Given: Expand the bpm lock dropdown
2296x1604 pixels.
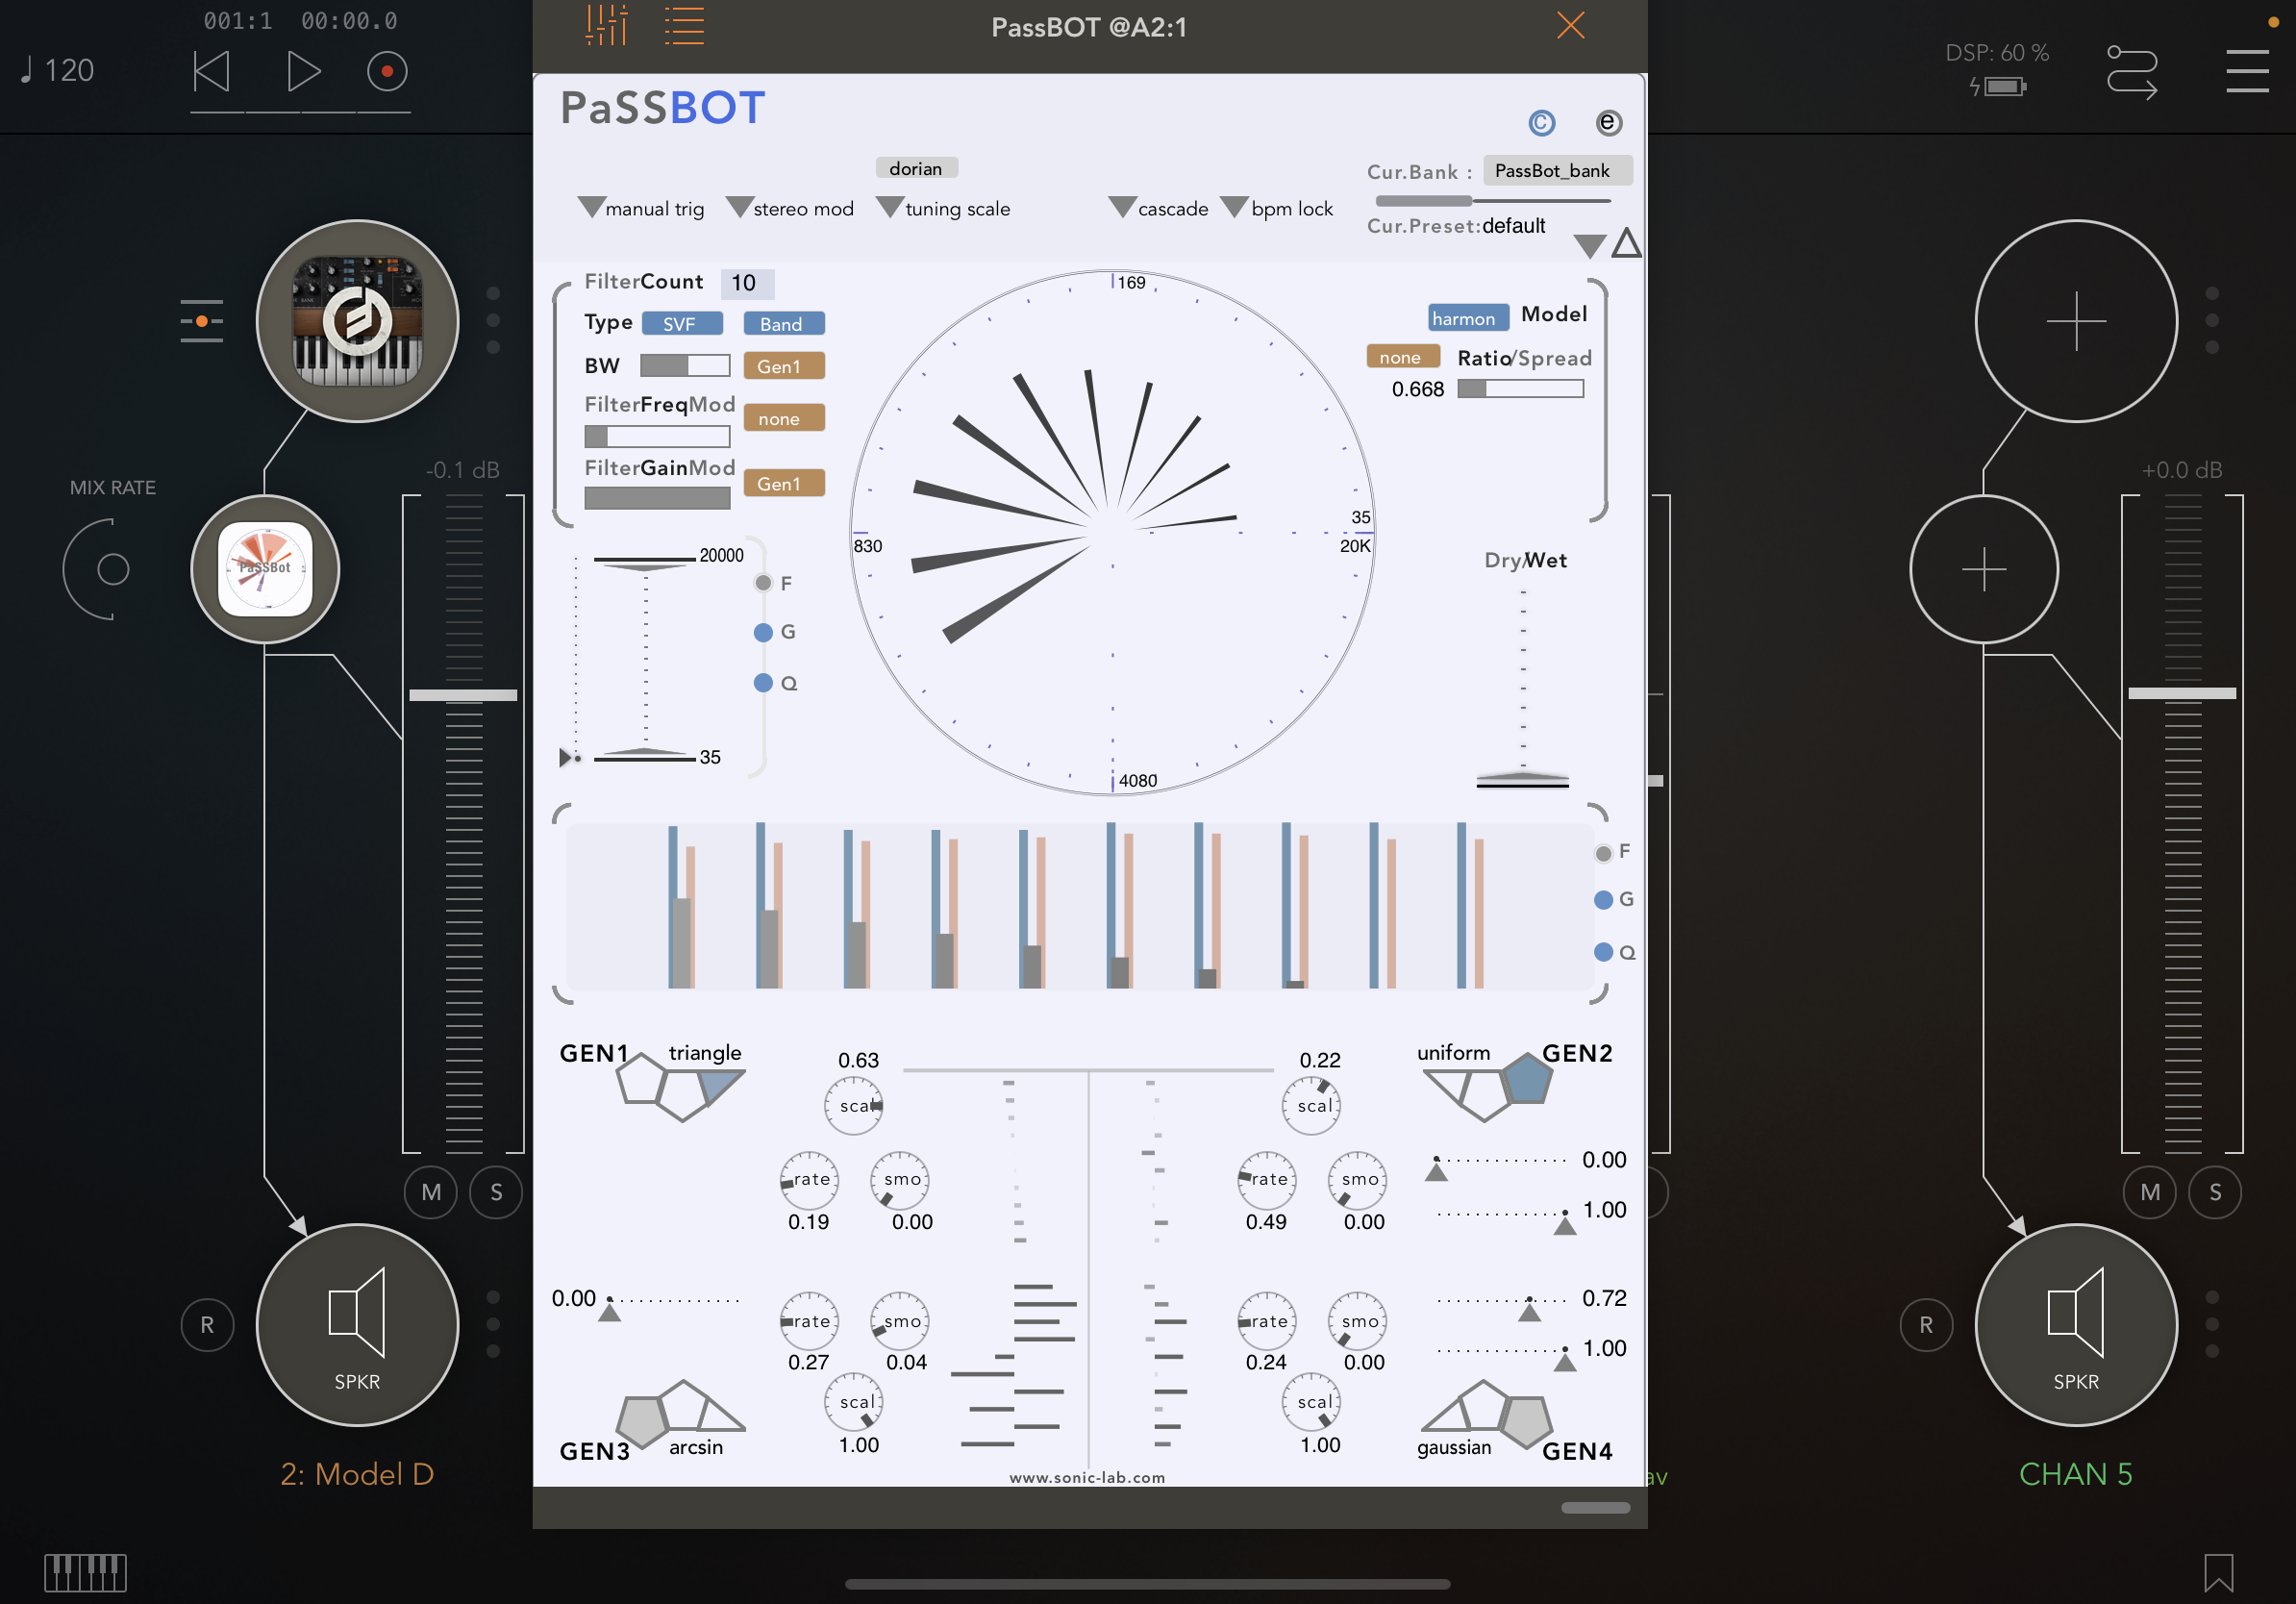Looking at the screenshot, I should point(1278,208).
